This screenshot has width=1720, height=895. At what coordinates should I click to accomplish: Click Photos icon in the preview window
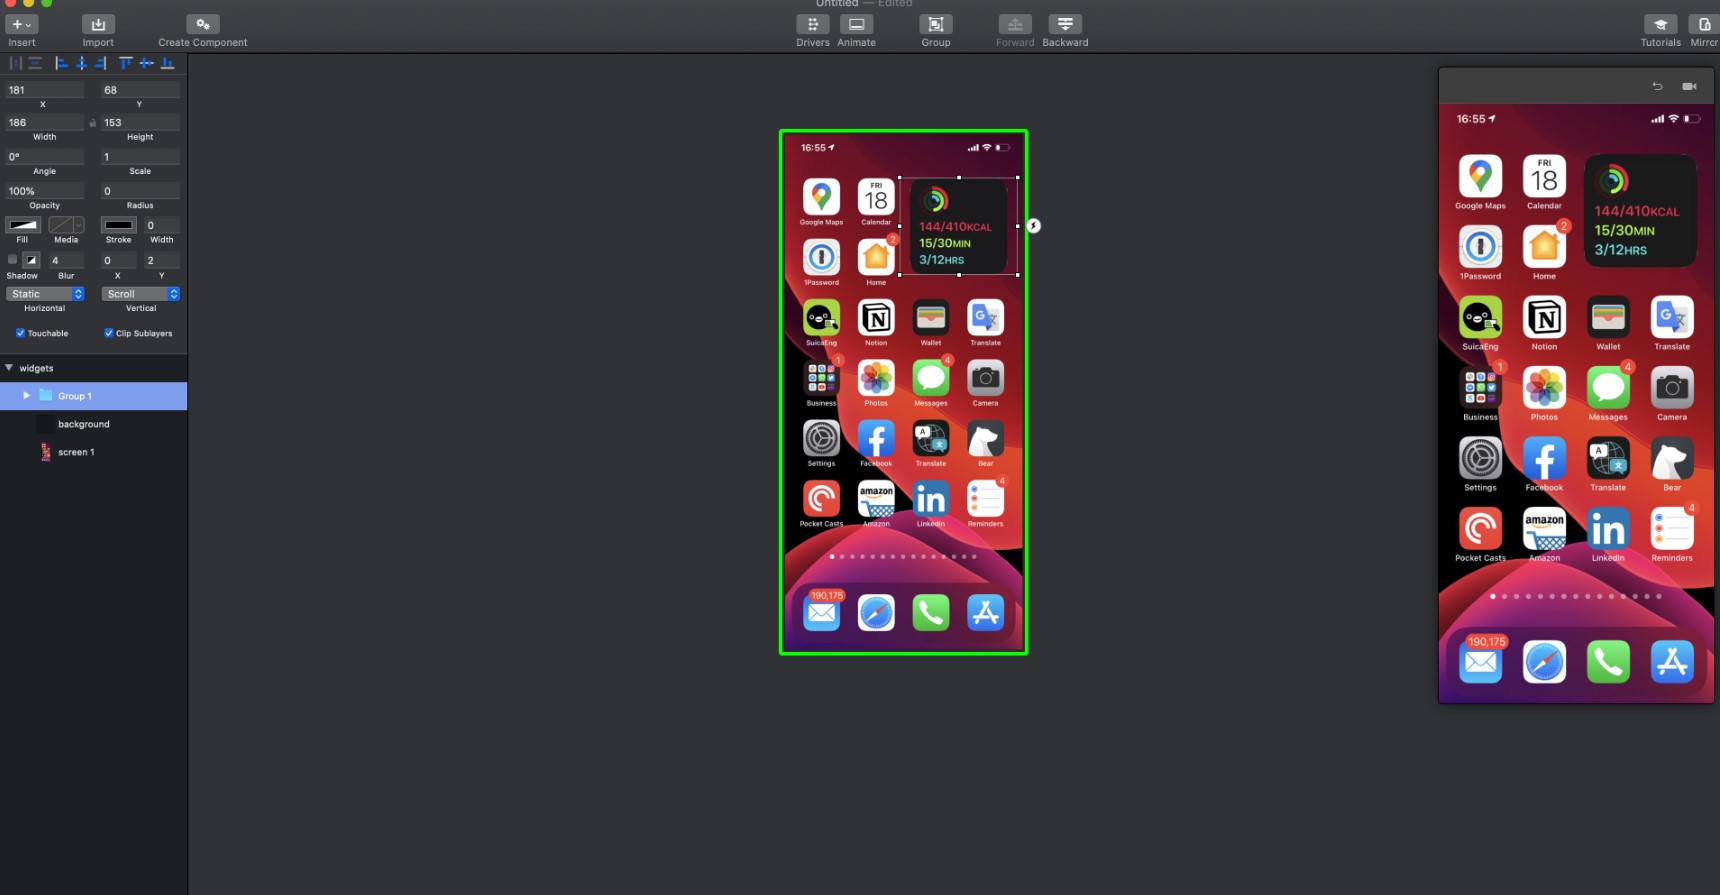[1544, 387]
